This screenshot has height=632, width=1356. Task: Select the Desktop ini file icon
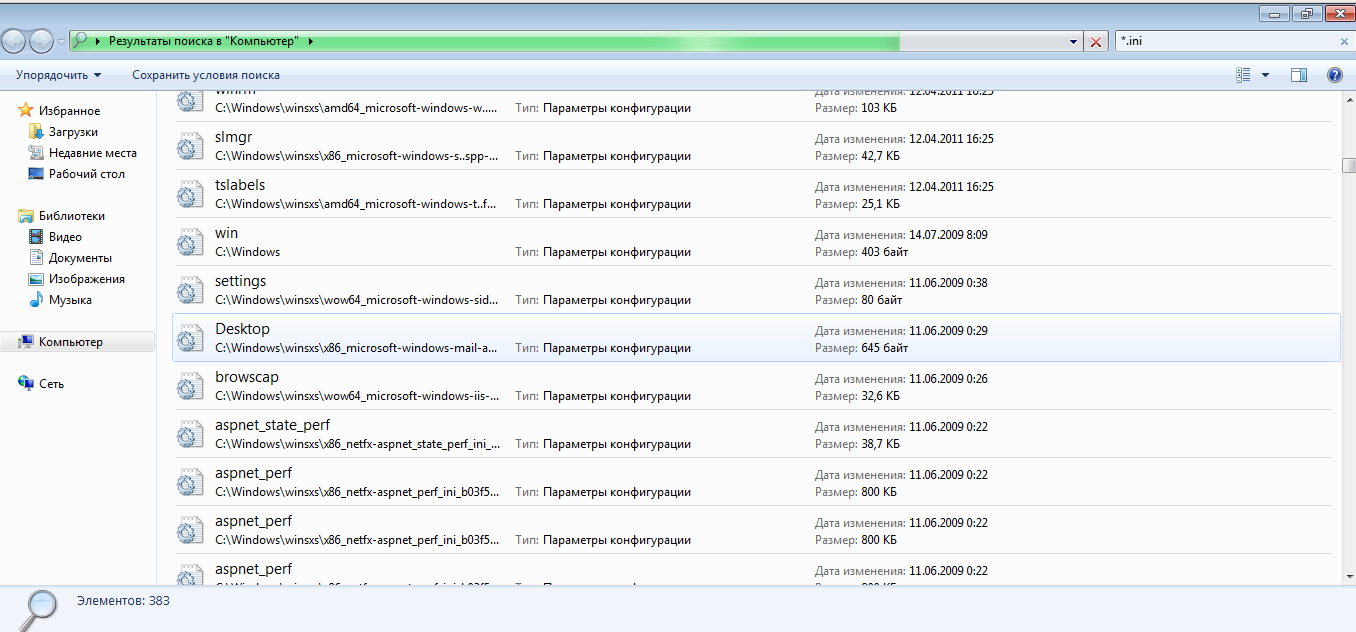point(190,337)
